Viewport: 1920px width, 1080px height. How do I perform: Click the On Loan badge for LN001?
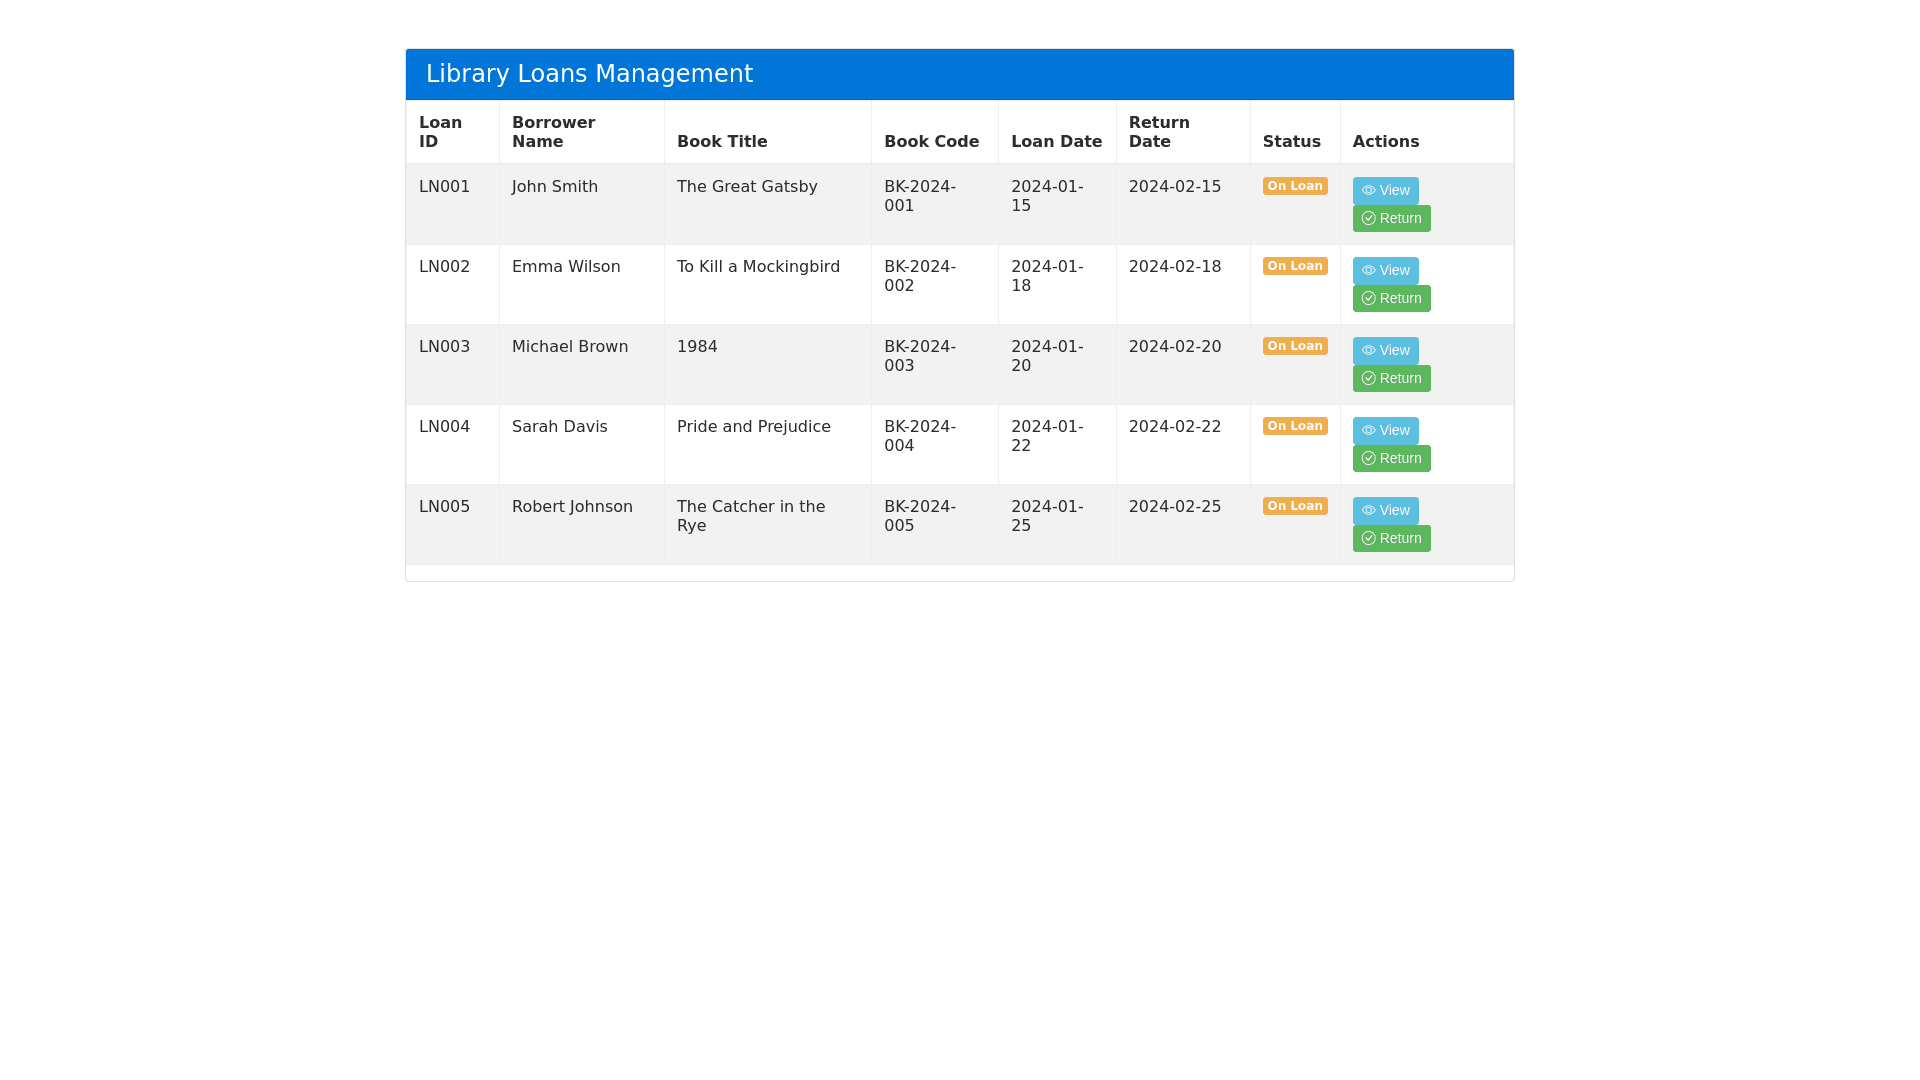pos(1294,186)
